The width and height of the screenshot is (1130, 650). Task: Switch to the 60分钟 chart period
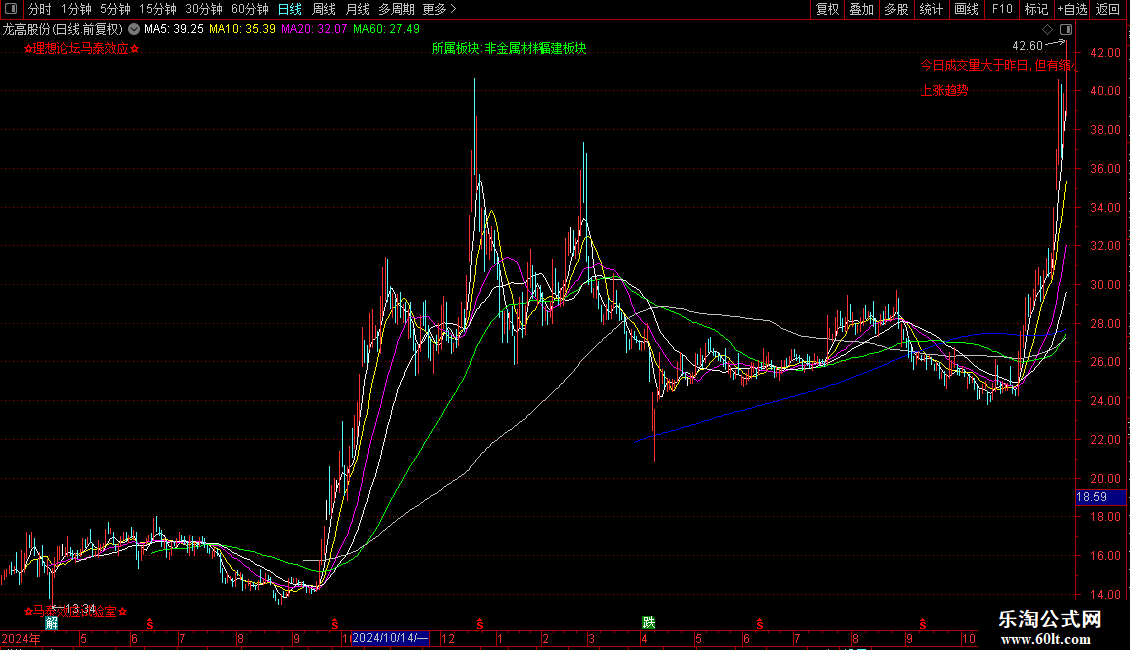[x=249, y=9]
